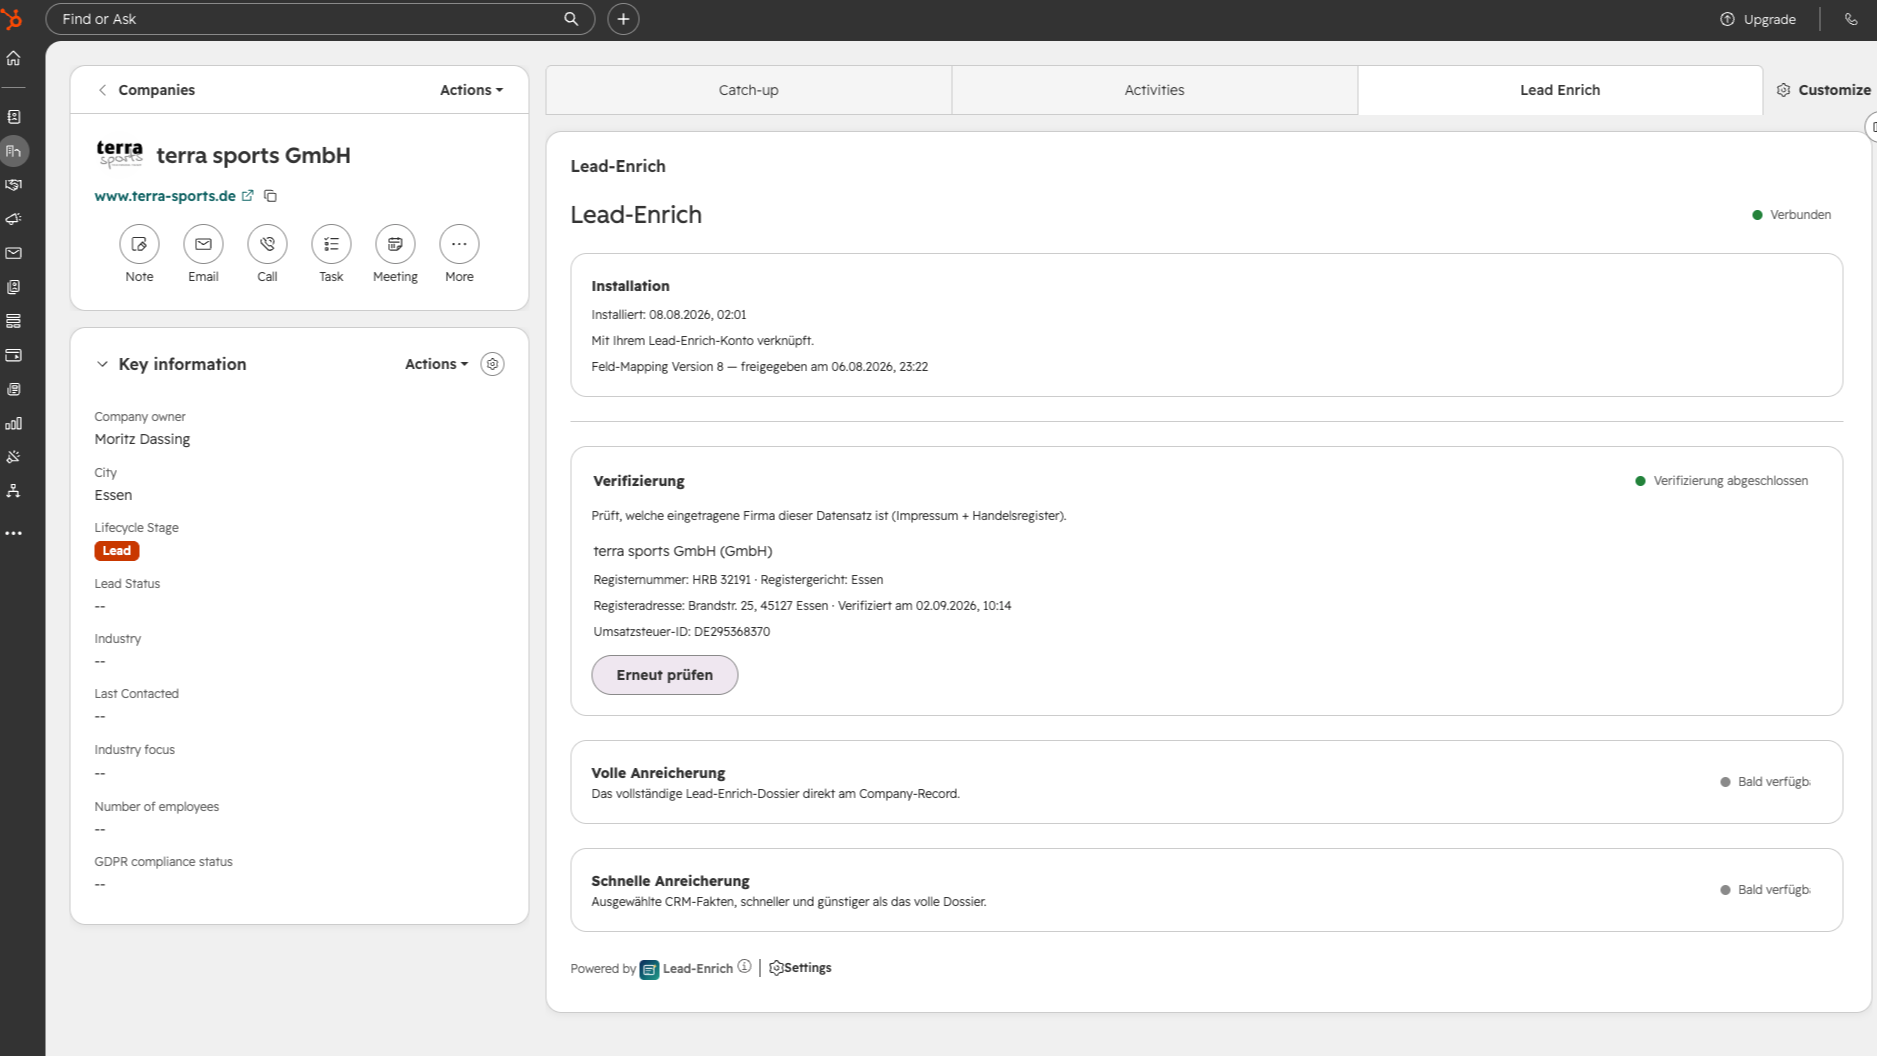Collapse the Key information section
The width and height of the screenshot is (1877, 1056).
coord(102,364)
